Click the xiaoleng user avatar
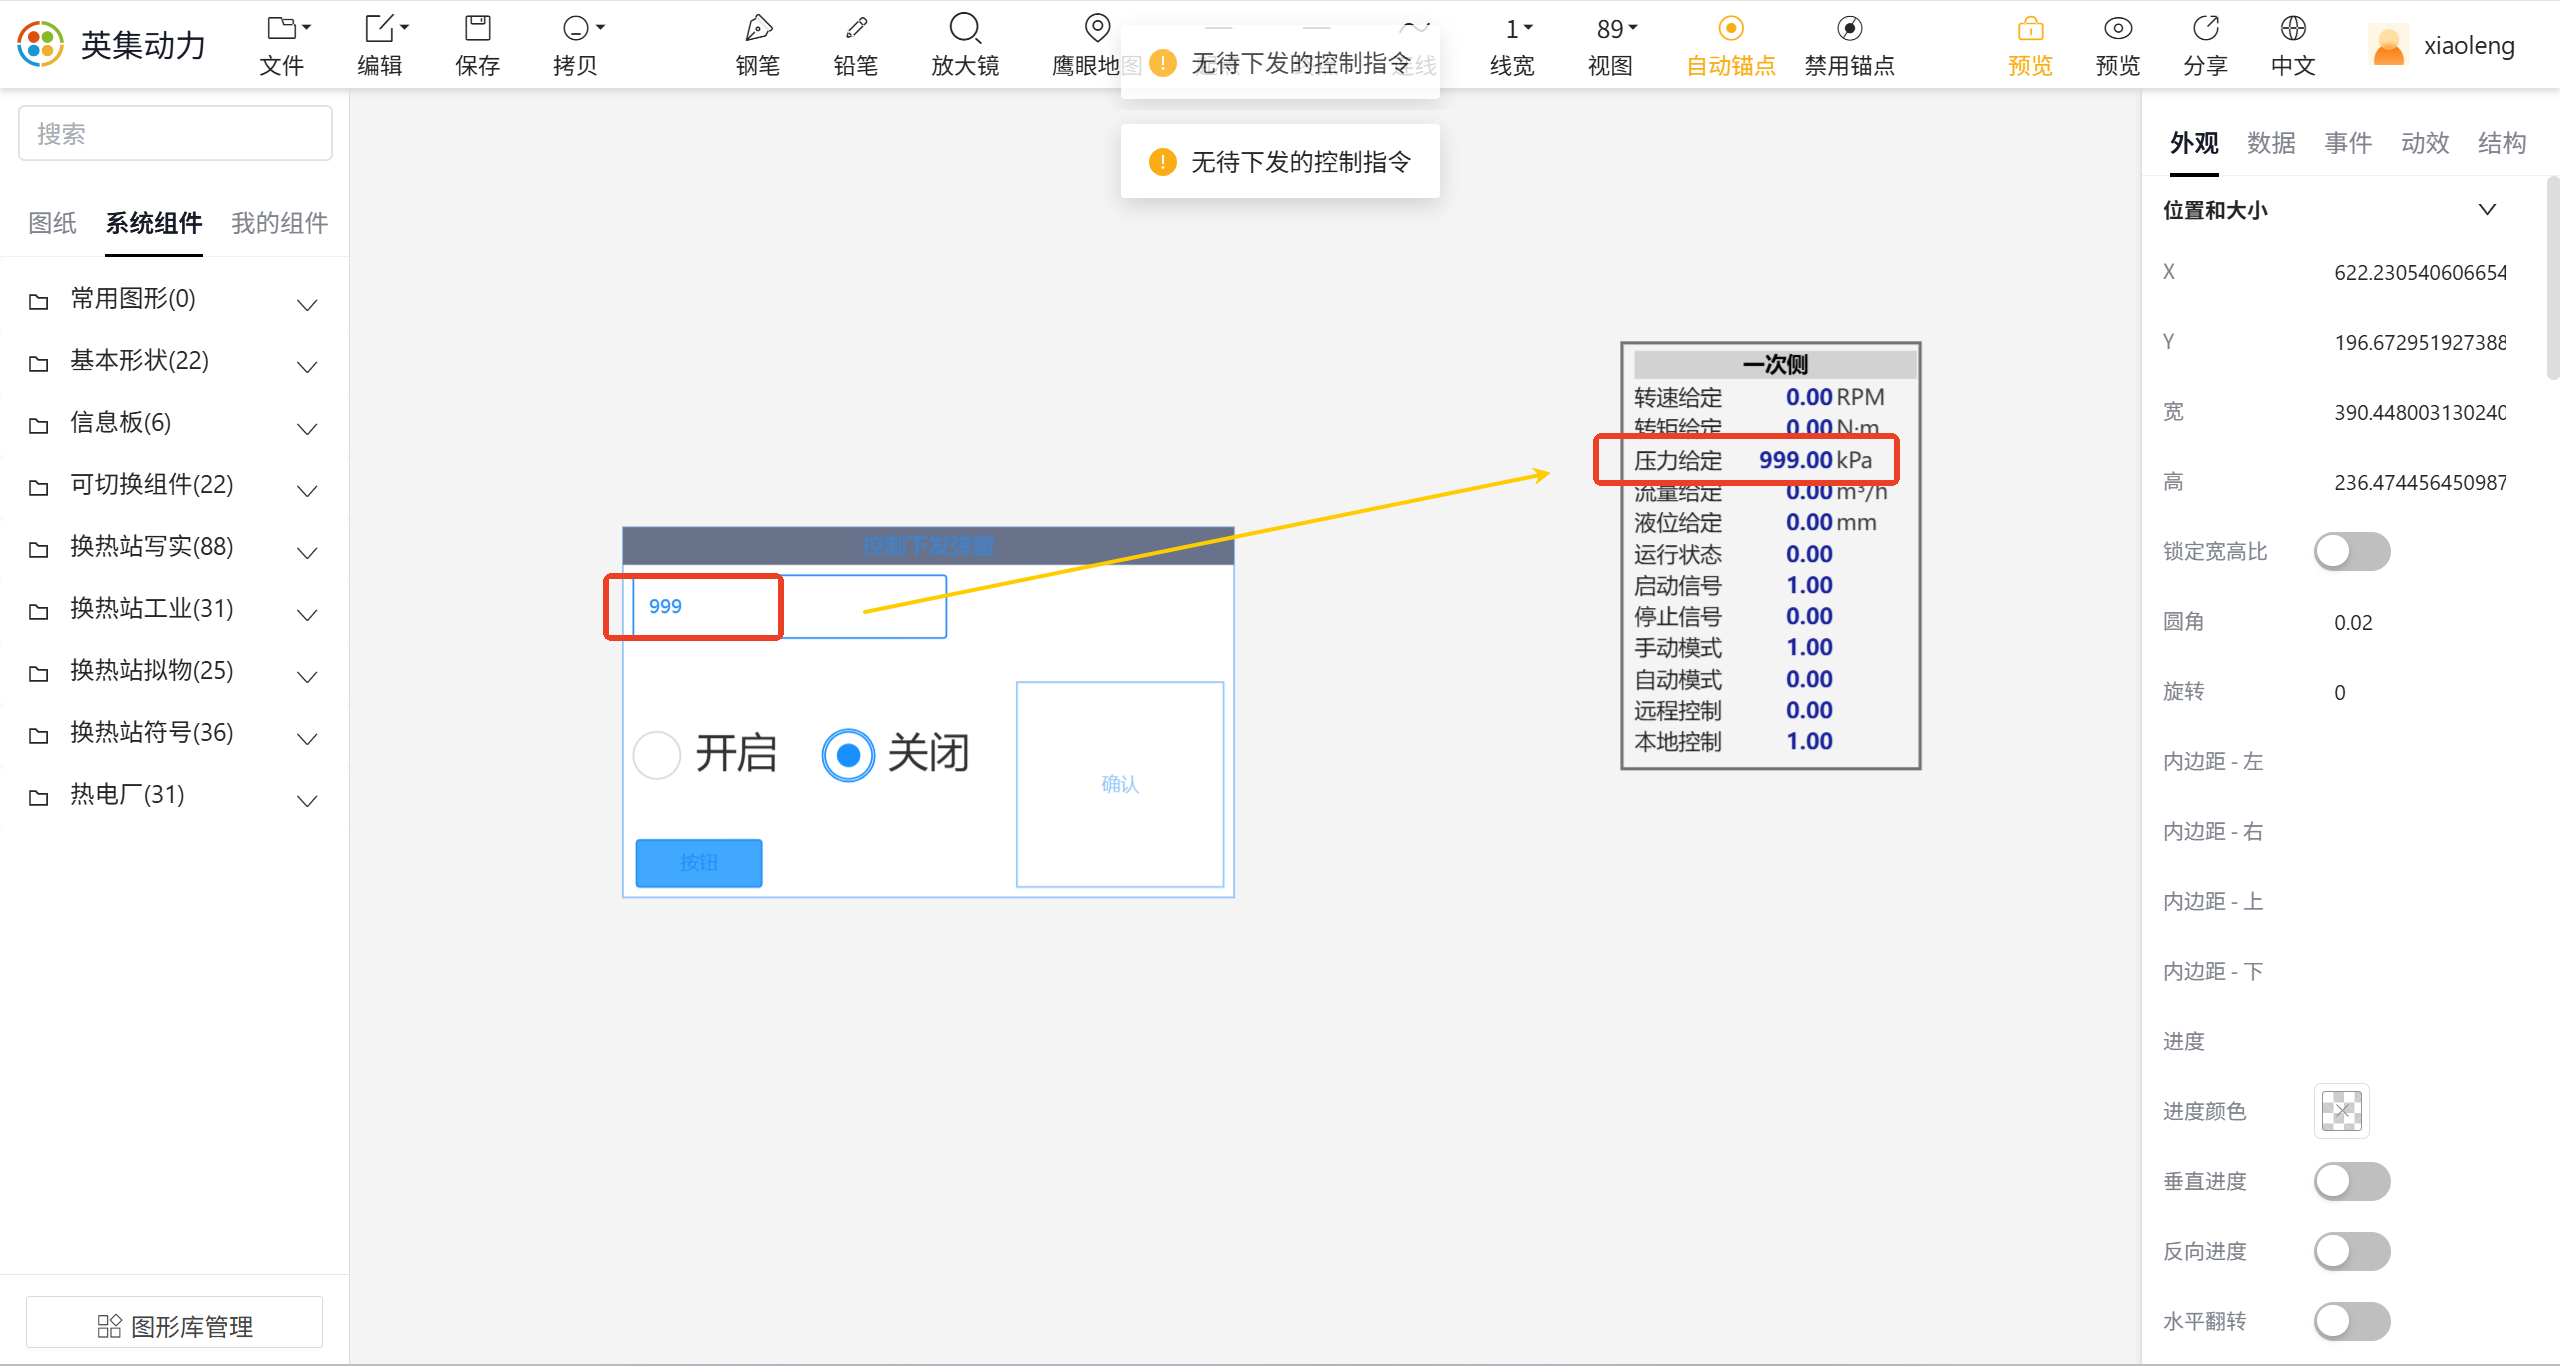Viewport: 2560px width, 1366px height. pos(2389,46)
